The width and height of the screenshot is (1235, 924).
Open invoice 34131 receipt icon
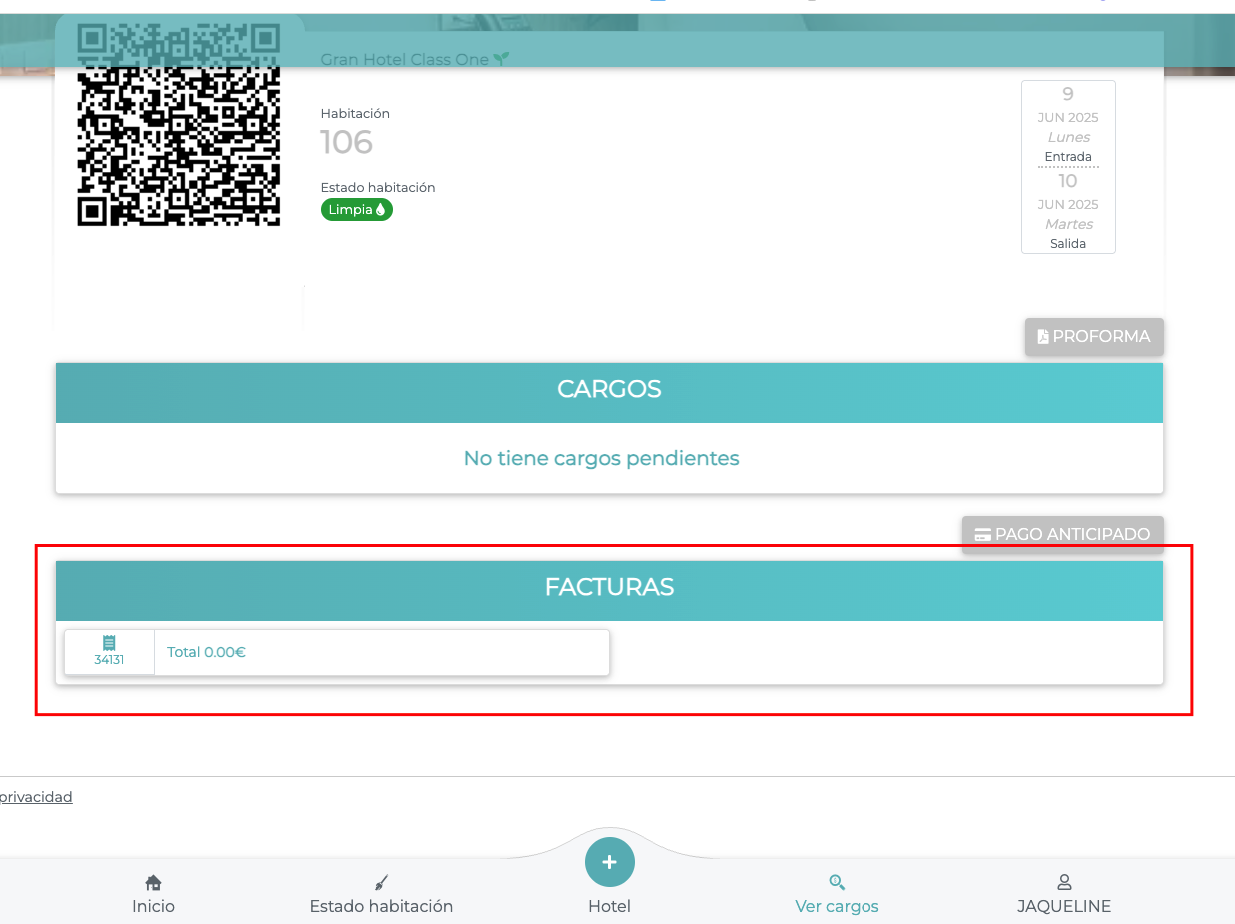(x=109, y=643)
